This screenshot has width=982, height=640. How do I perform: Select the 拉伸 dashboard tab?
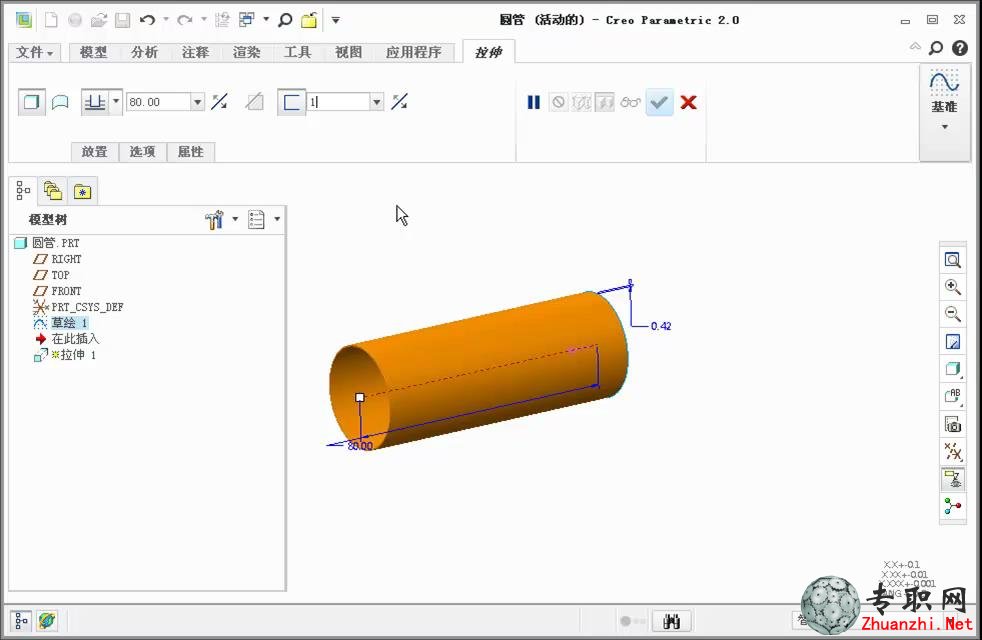[488, 53]
